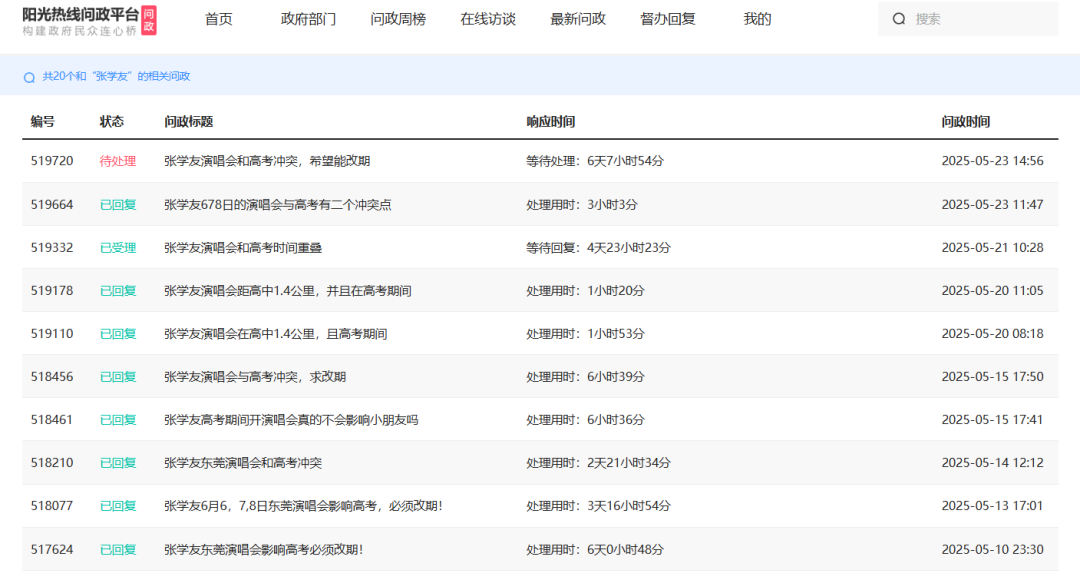Click the 待处理 status of 519720

(x=118, y=161)
